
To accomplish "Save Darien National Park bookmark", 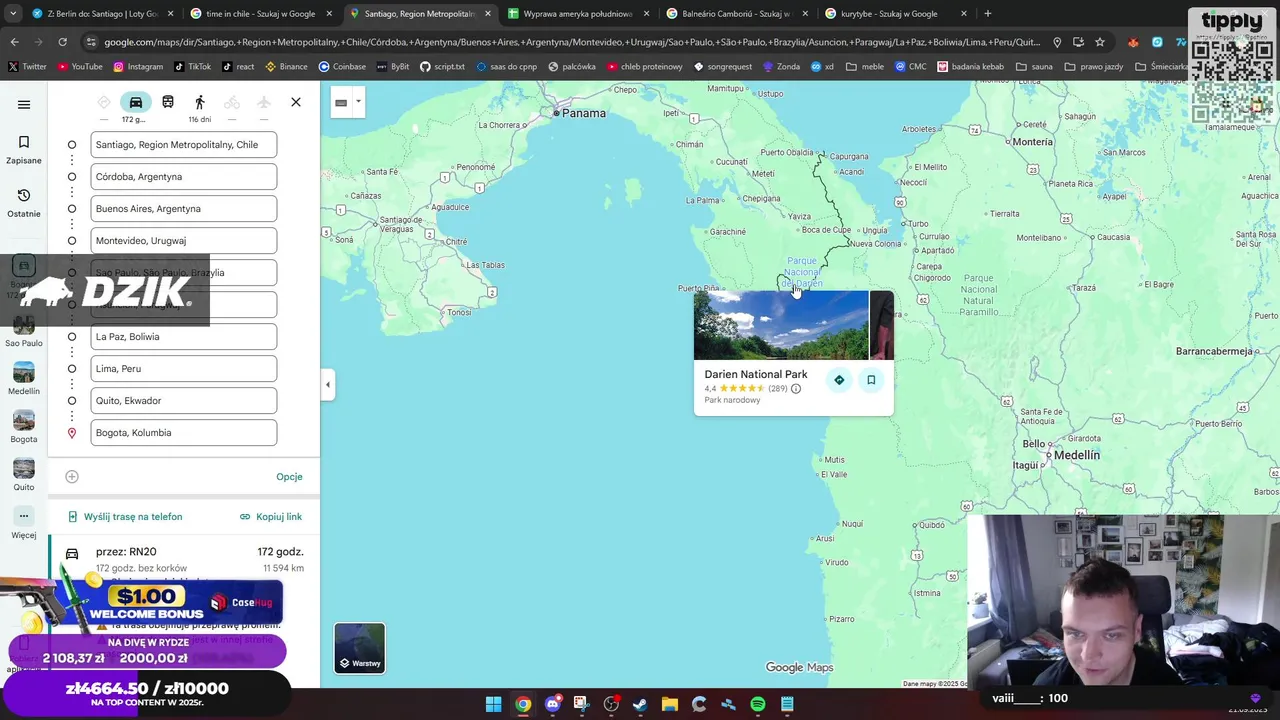I will pyautogui.click(x=871, y=380).
